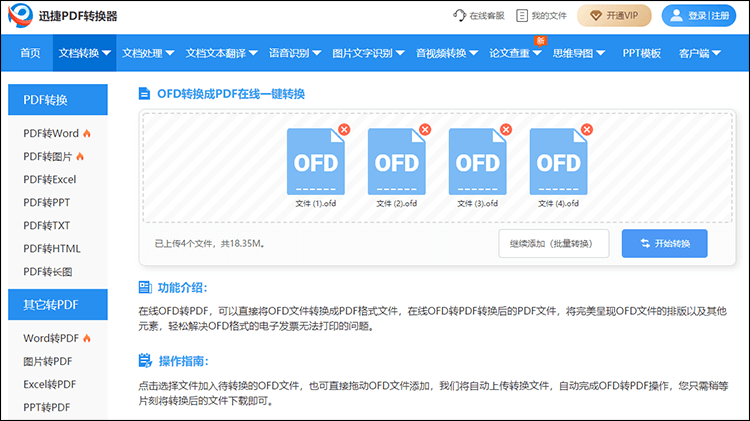Image resolution: width=750 pixels, height=421 pixels.
Task: Click the 迅捷PDF转换器 logo icon
Action: [x=21, y=15]
